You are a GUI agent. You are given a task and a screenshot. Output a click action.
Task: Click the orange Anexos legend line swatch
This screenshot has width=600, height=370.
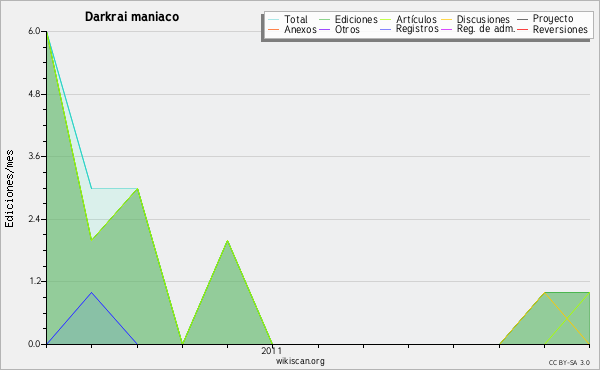click(x=274, y=29)
